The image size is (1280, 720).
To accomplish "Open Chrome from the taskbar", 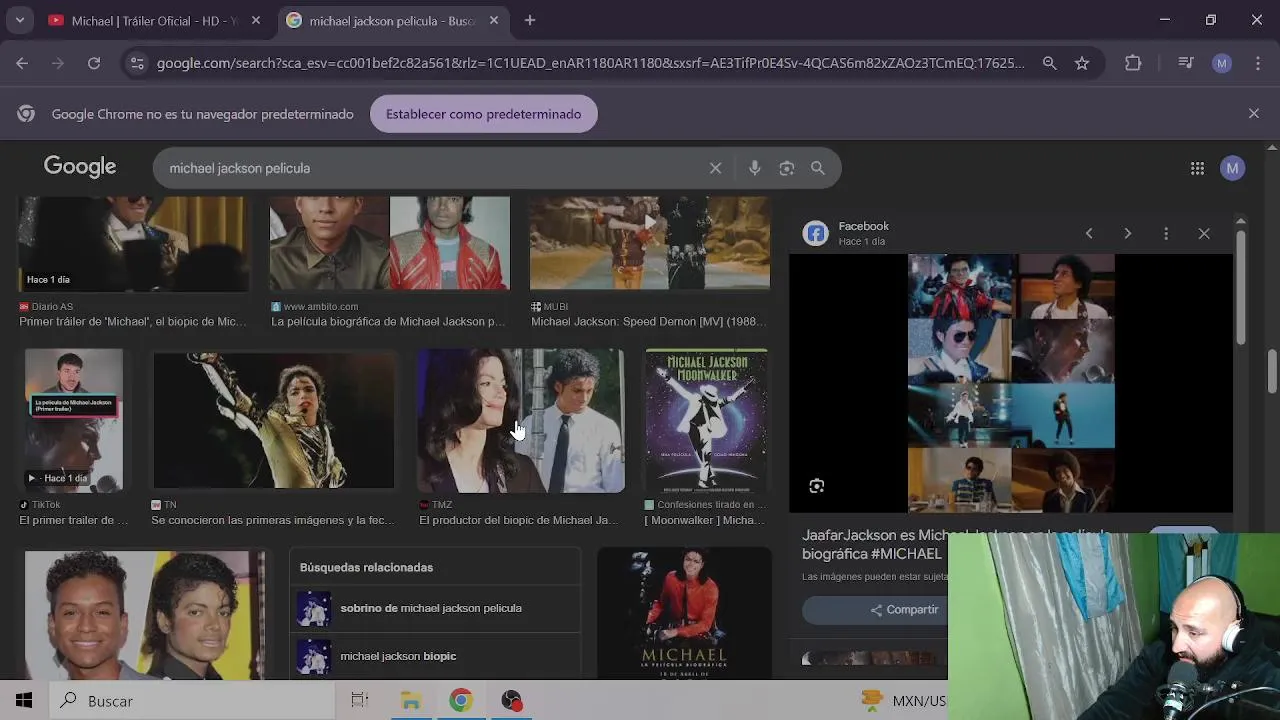I will coord(461,701).
